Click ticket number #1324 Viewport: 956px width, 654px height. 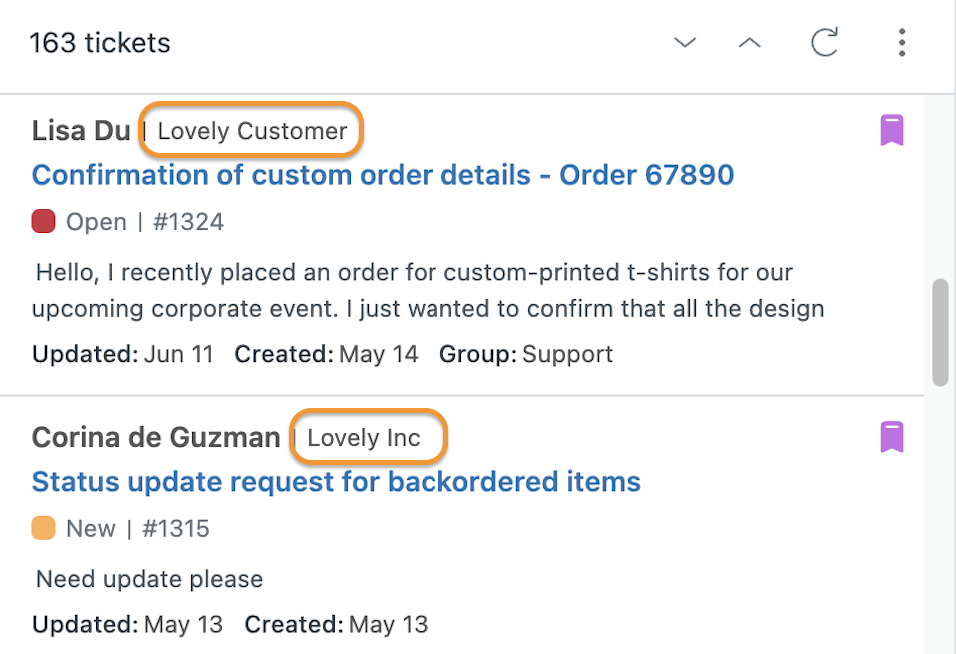[188, 222]
